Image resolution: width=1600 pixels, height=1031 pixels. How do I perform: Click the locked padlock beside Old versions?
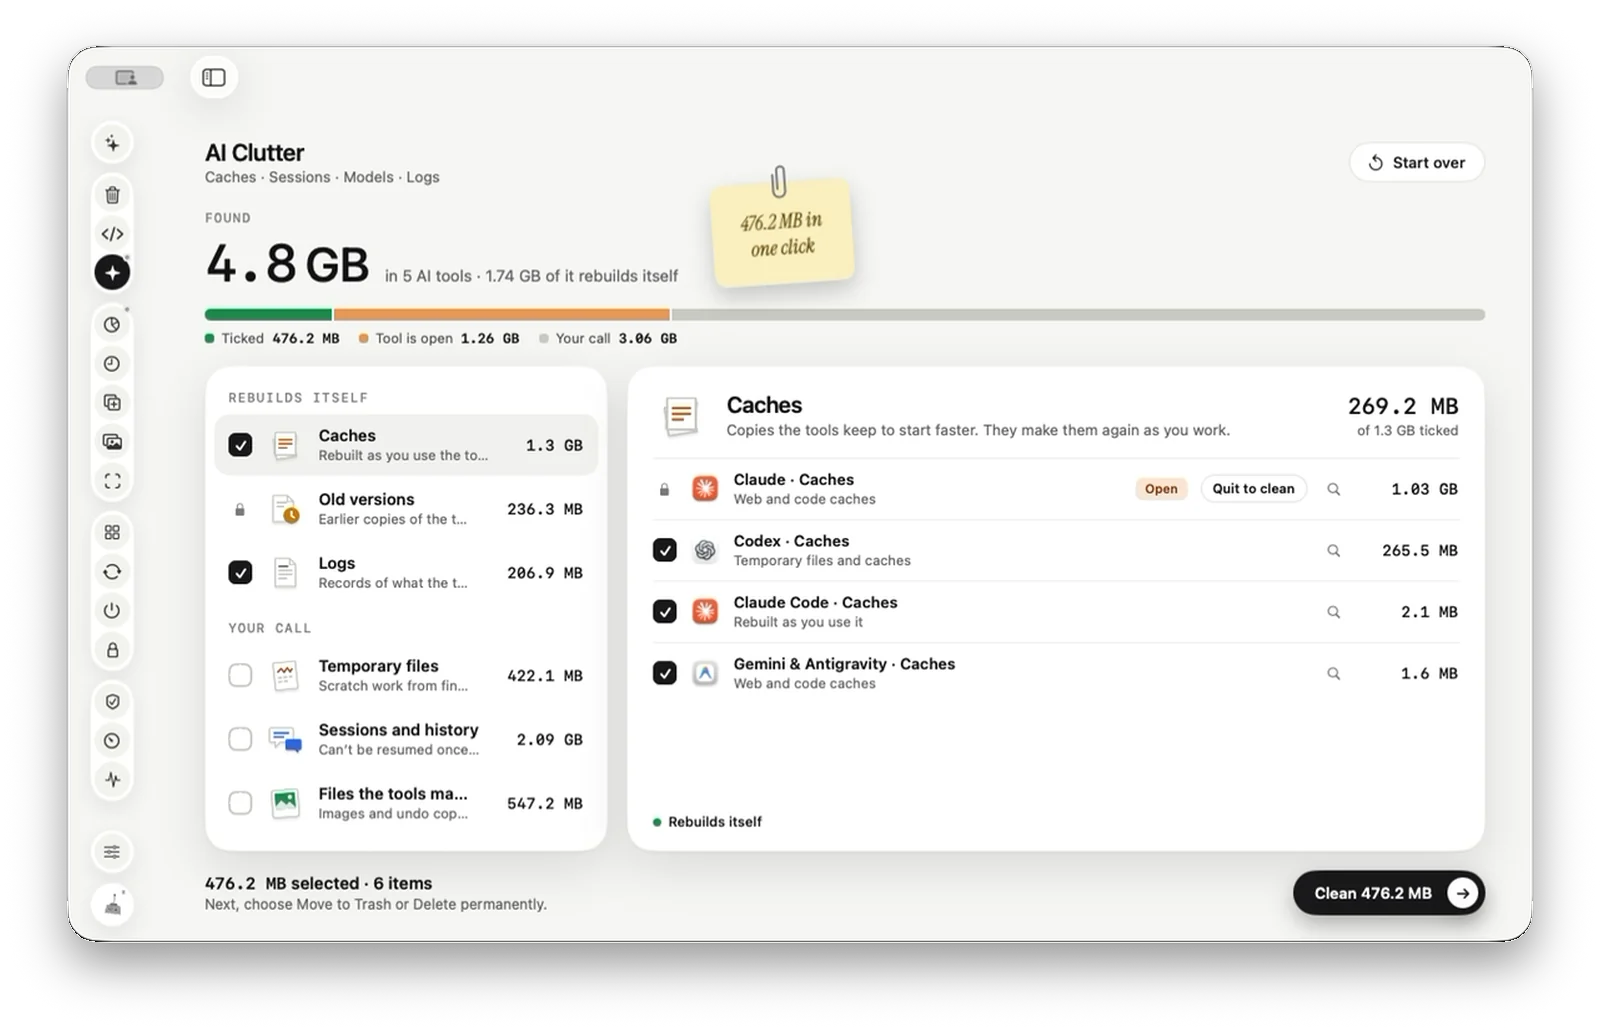[240, 510]
